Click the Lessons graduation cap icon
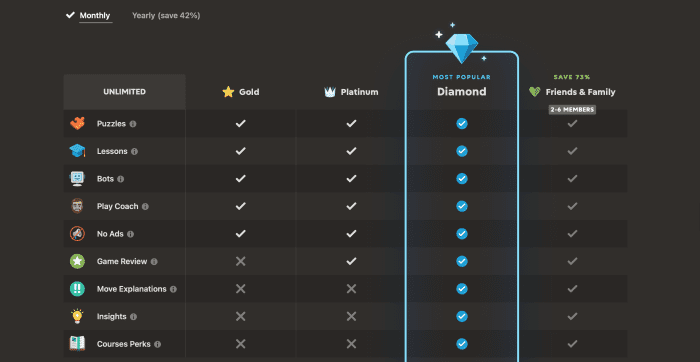 pyautogui.click(x=77, y=151)
